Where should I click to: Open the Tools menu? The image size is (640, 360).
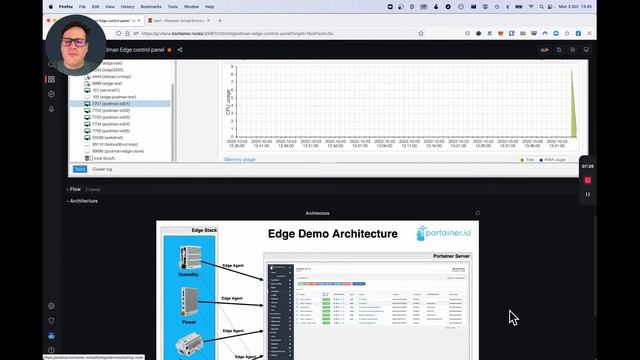point(173,7)
